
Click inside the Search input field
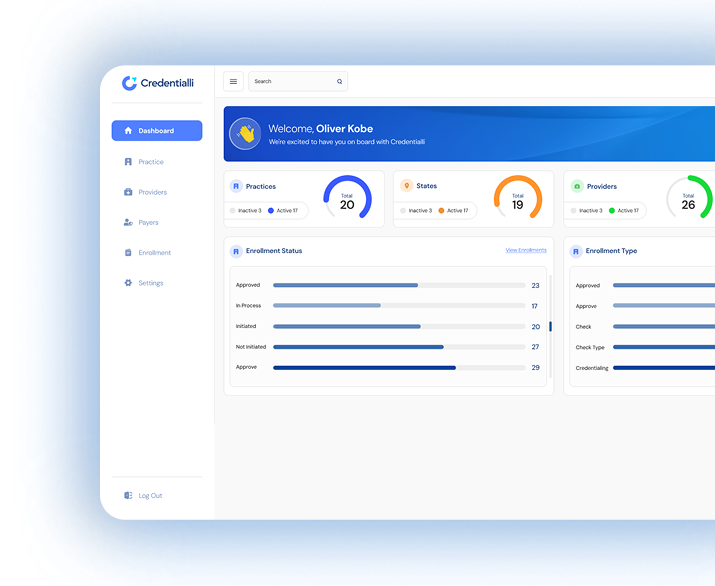290,82
